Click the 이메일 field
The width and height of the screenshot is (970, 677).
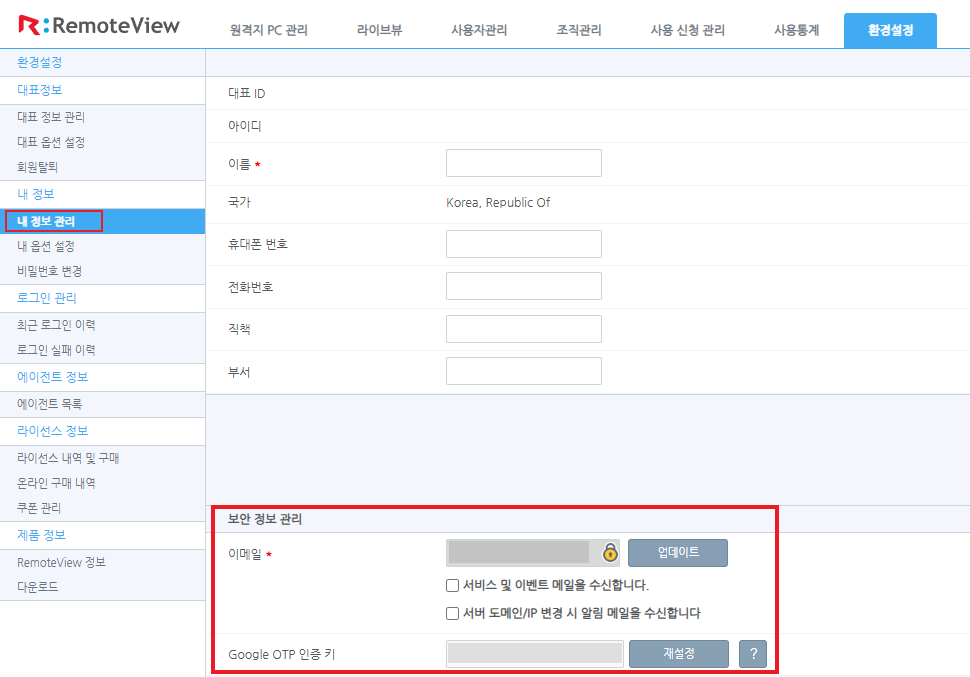click(532, 553)
